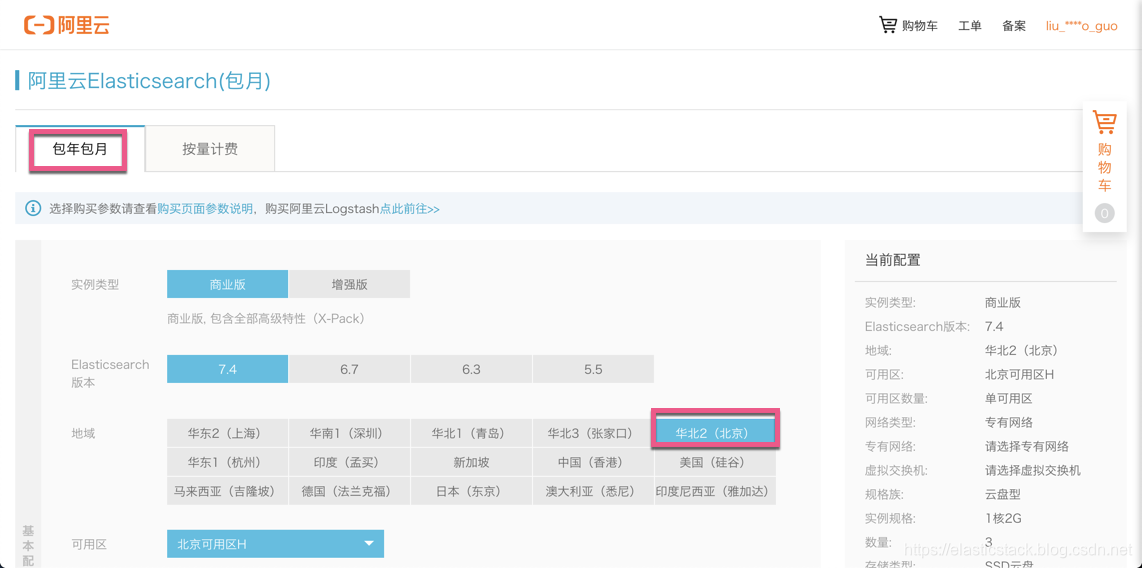Select region 印度尼西亚（雅加达）
This screenshot has width=1142, height=568.
click(713, 491)
